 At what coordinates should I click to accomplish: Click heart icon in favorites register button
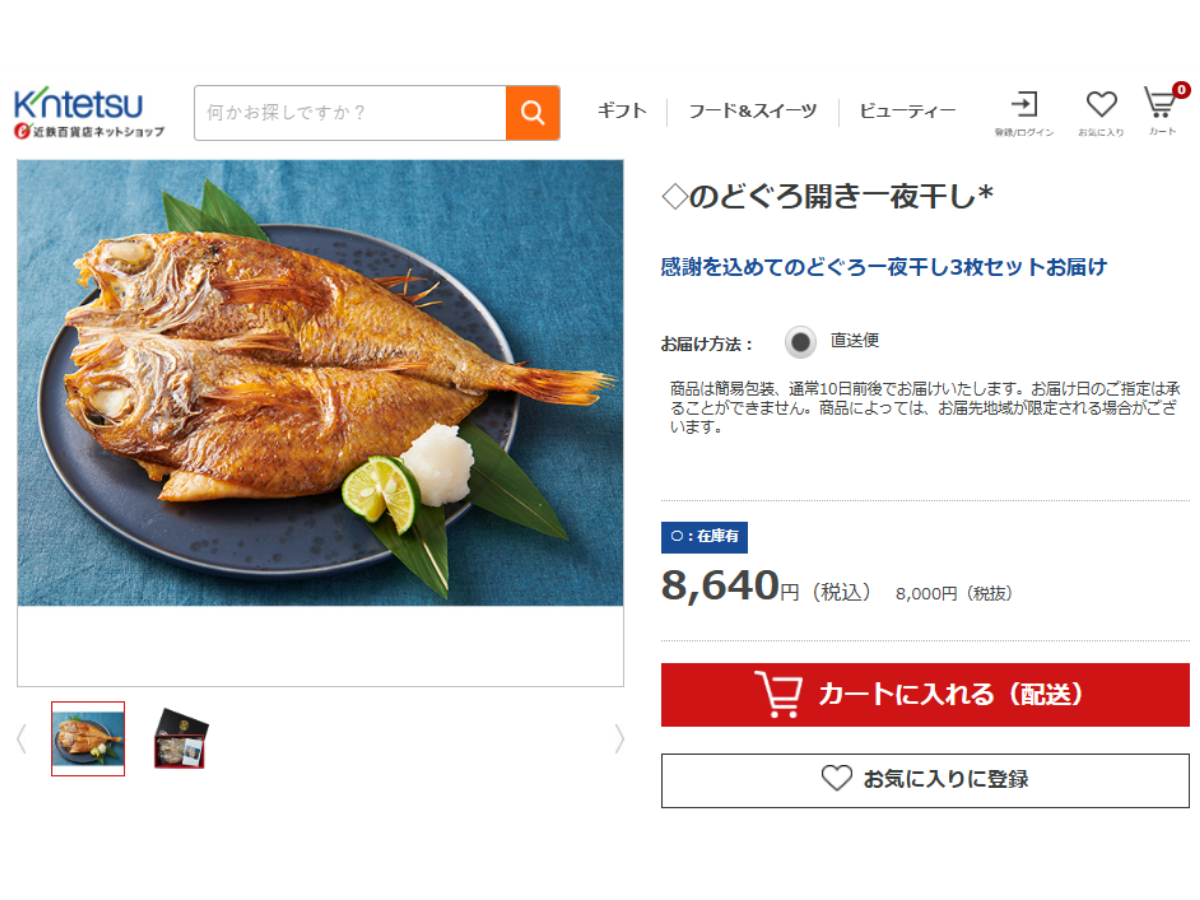coord(836,779)
